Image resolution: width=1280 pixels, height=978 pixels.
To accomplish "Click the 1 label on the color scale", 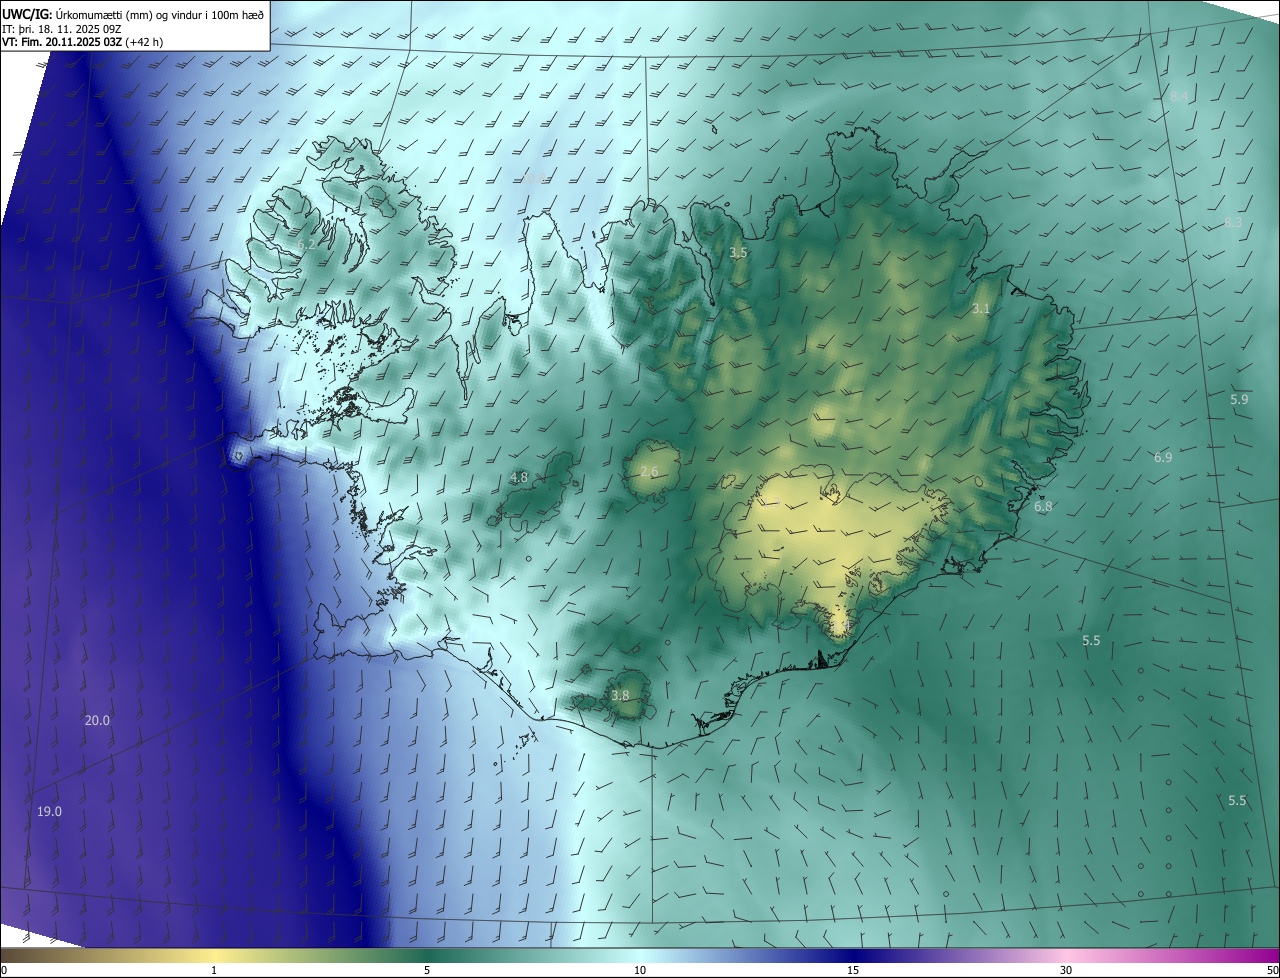I will [214, 970].
